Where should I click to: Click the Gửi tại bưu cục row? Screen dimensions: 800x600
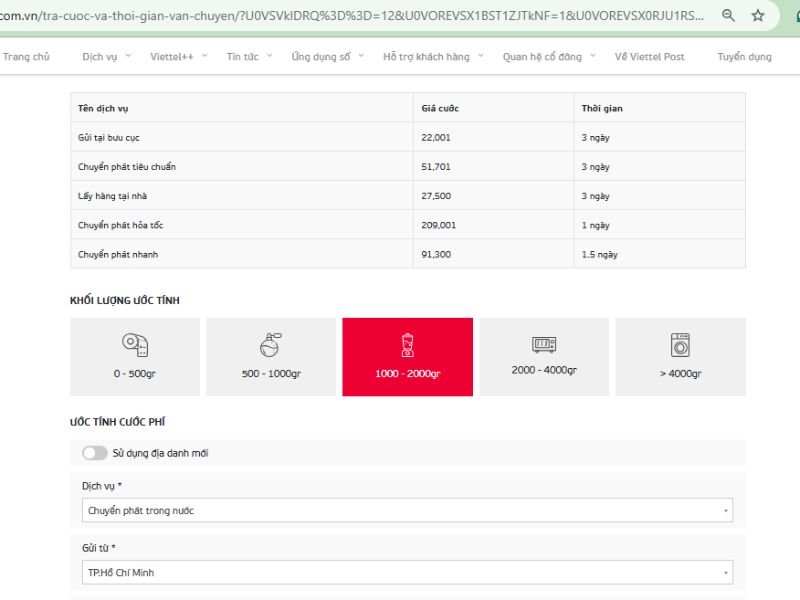(408, 137)
